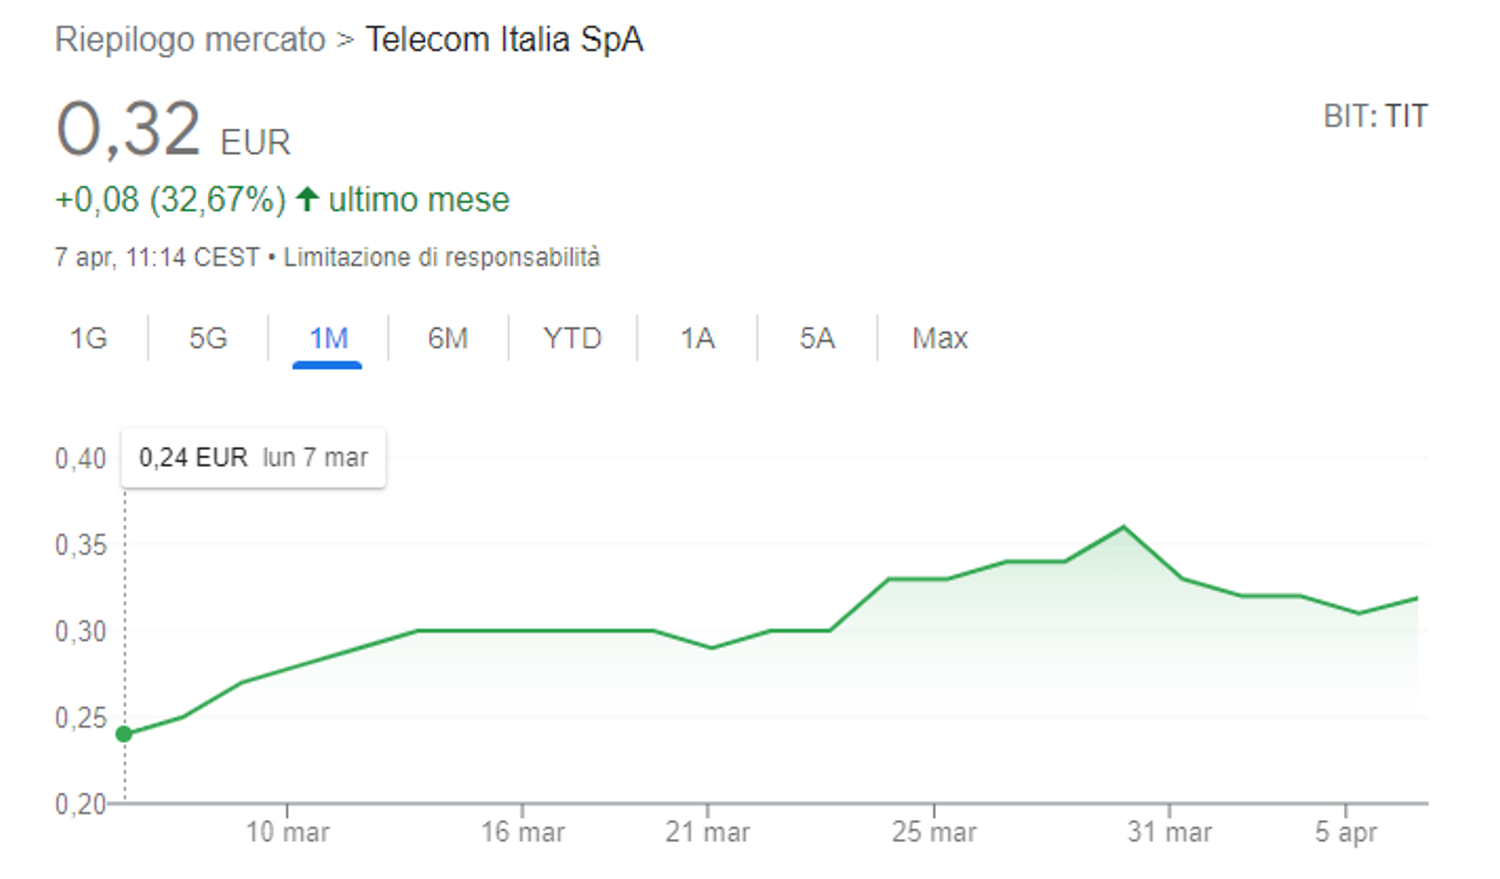
Task: Switch to the YTD view
Action: 571,338
